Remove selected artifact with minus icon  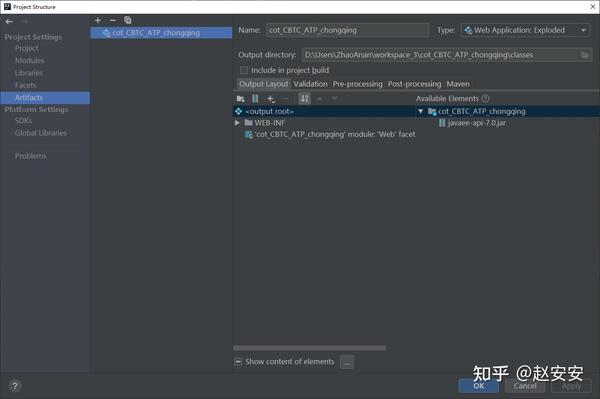112,20
